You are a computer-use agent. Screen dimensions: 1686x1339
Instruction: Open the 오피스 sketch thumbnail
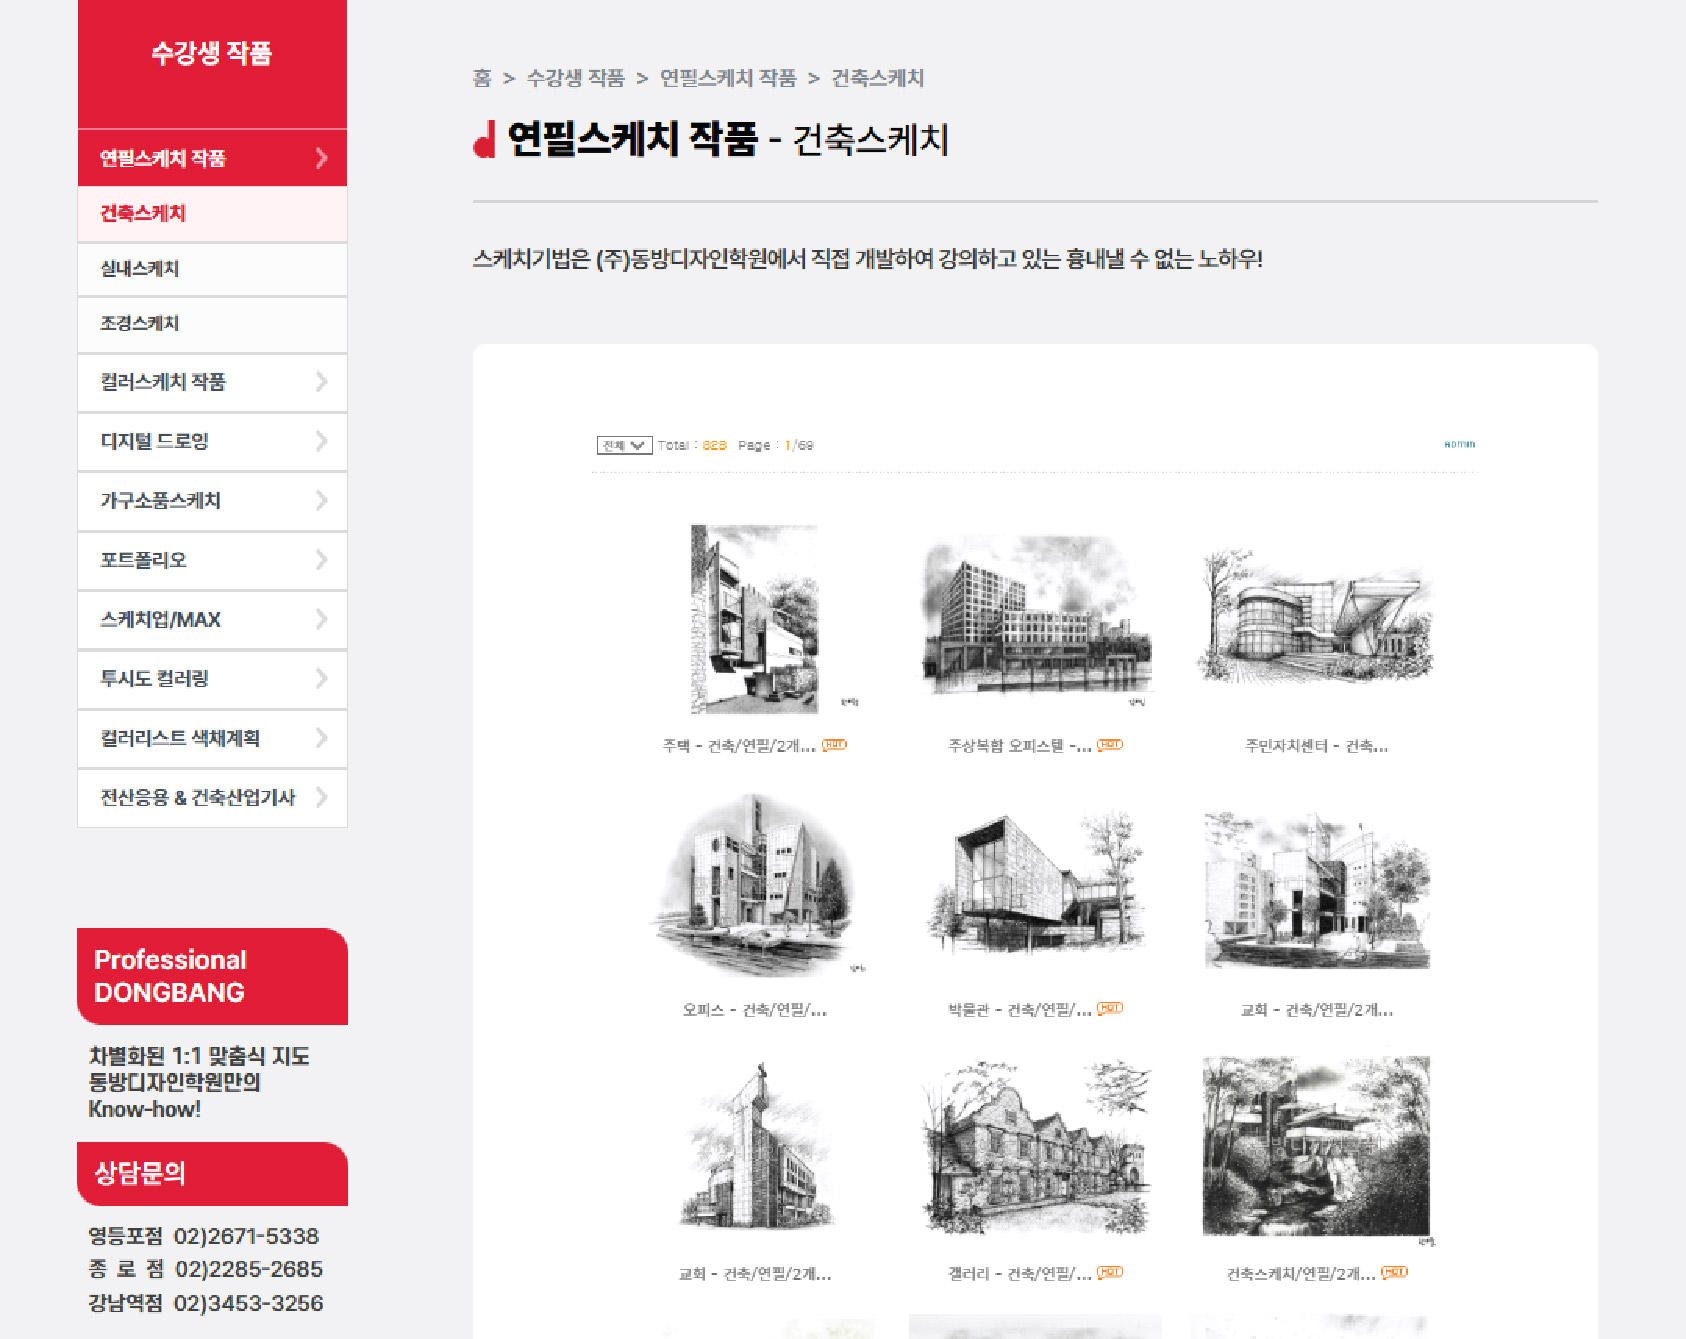(x=755, y=884)
